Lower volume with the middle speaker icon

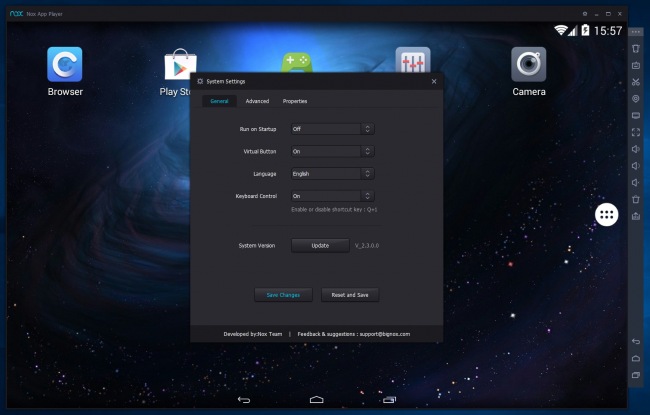click(x=635, y=166)
